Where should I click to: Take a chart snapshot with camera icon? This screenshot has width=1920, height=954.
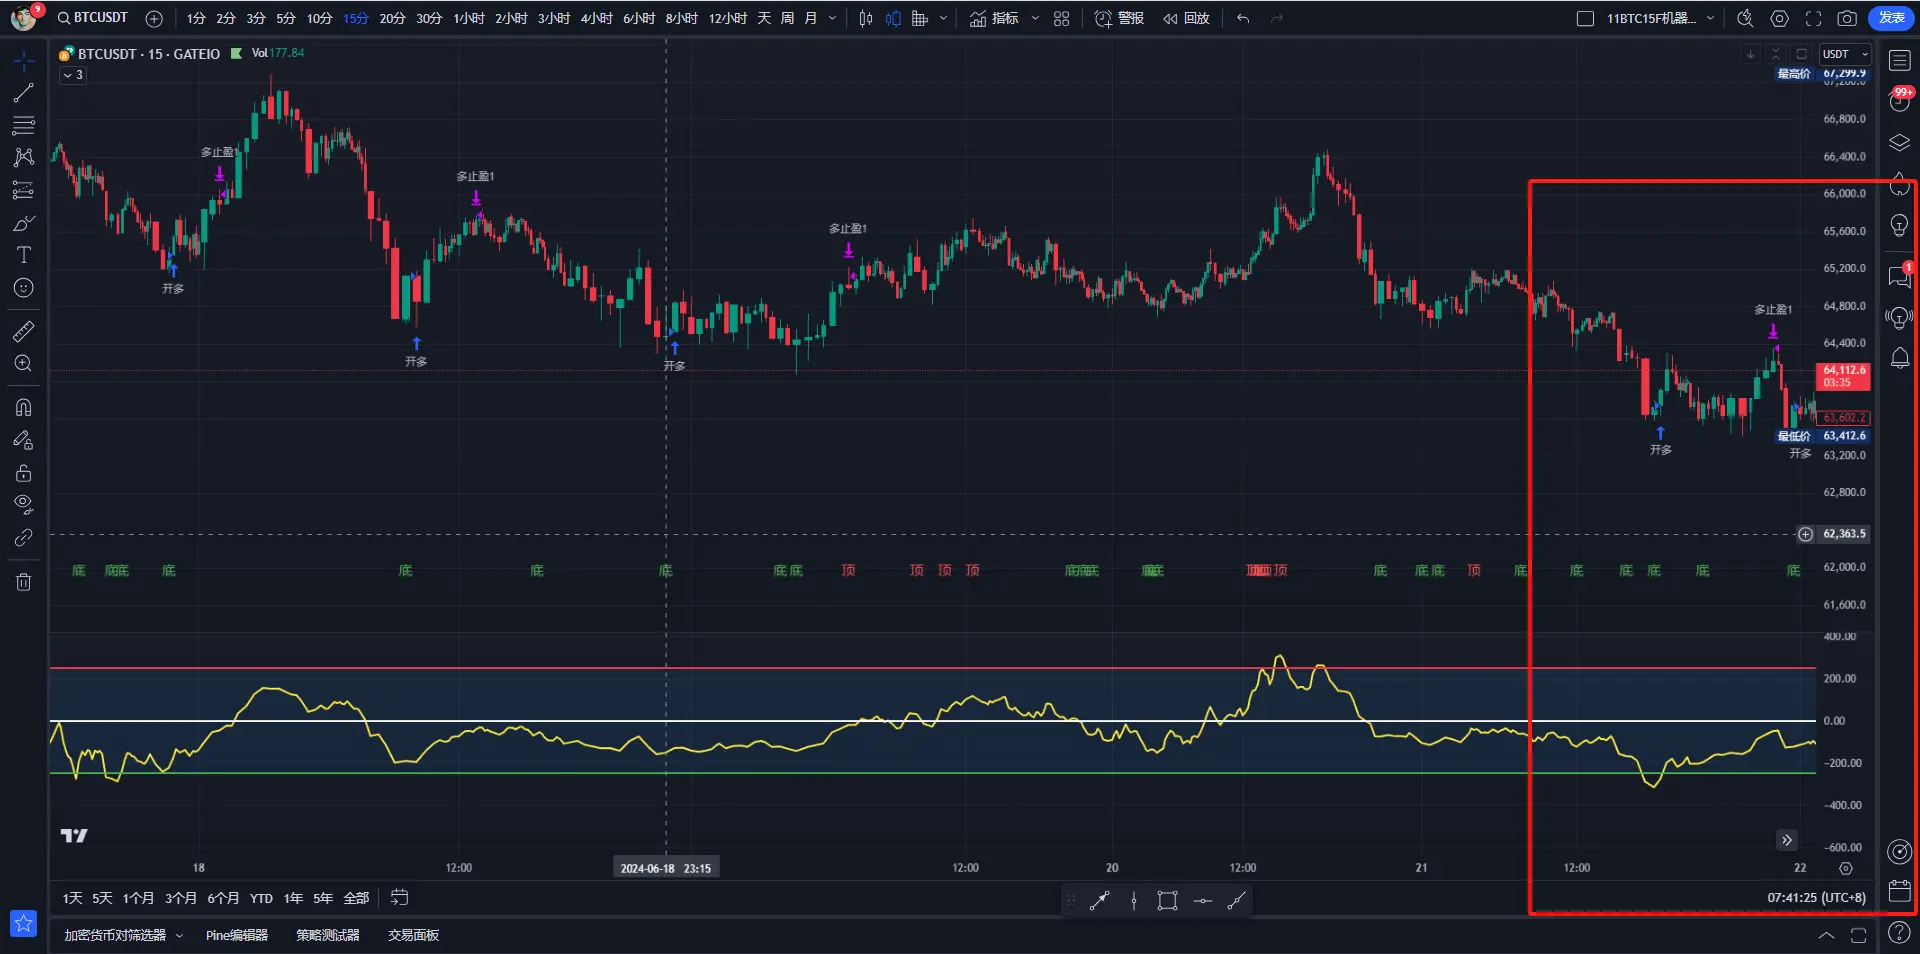[1847, 18]
